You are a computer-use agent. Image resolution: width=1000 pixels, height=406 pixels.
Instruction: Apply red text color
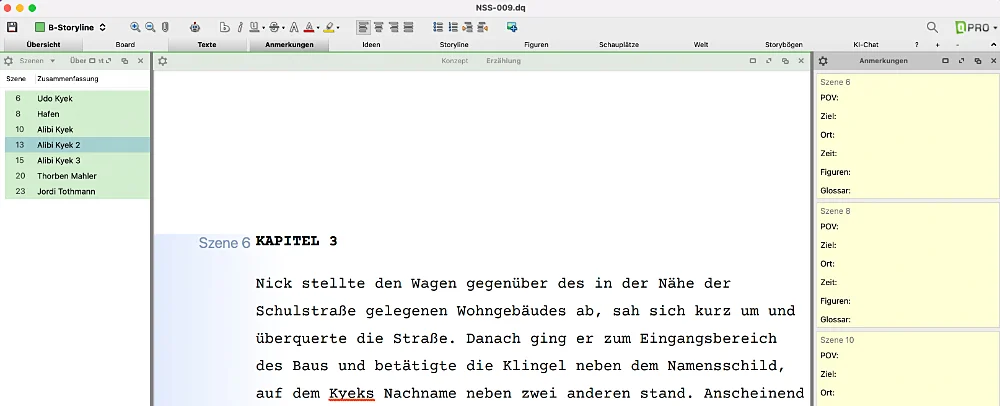tap(309, 27)
